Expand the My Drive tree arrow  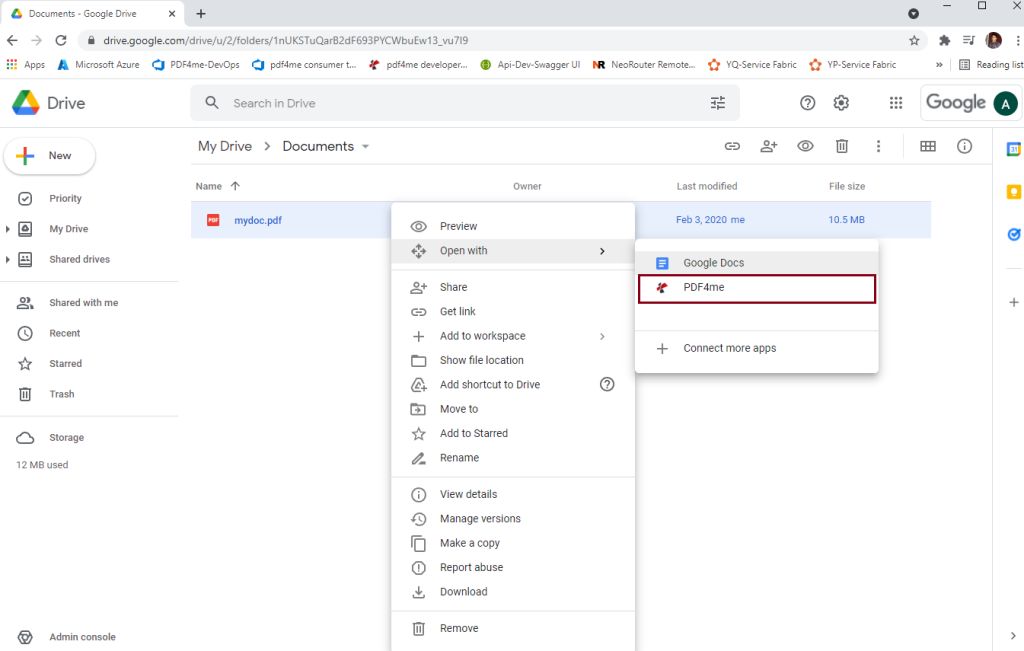click(7, 229)
